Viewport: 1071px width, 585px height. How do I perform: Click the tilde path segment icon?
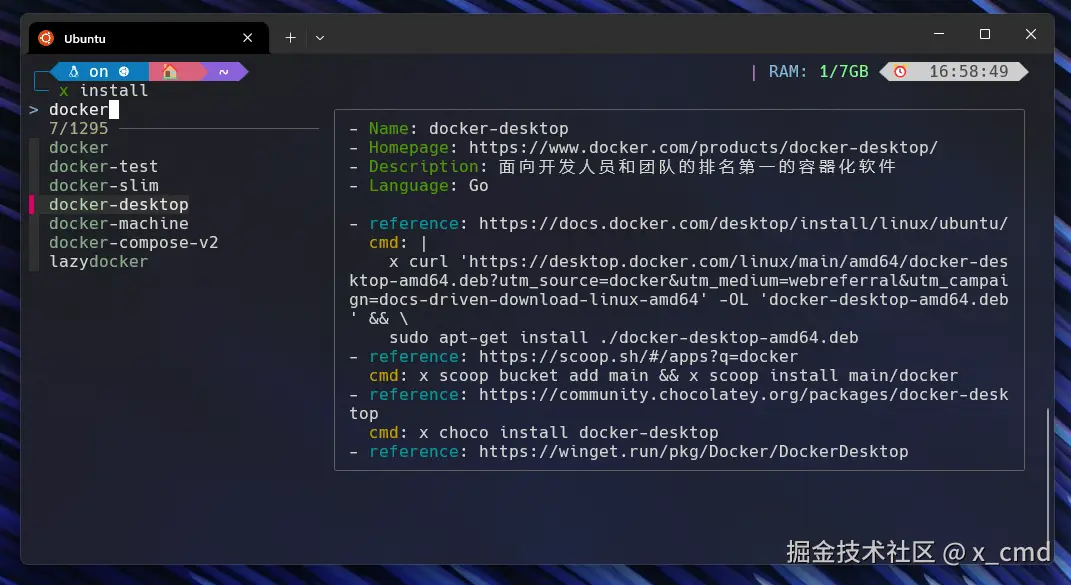(222, 71)
